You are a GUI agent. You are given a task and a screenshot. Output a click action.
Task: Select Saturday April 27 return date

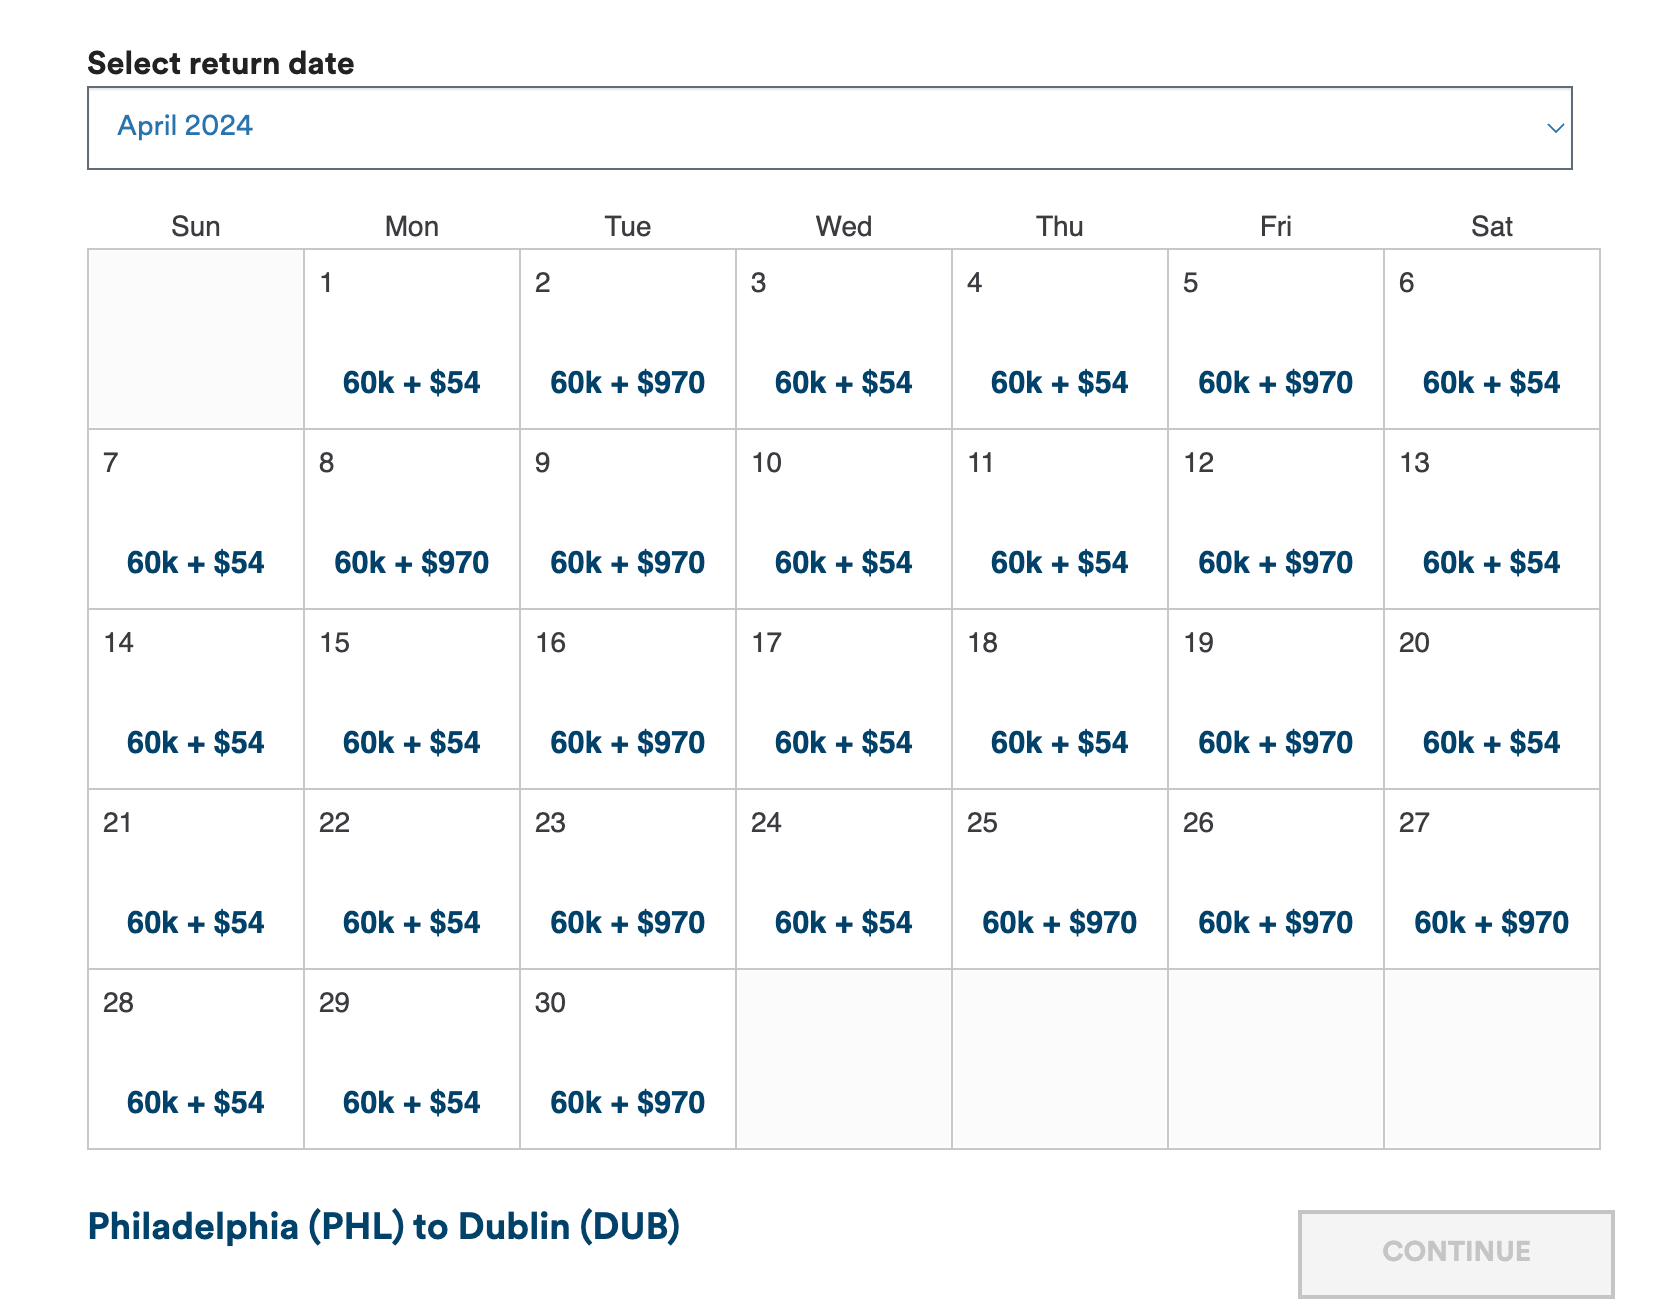click(1491, 880)
